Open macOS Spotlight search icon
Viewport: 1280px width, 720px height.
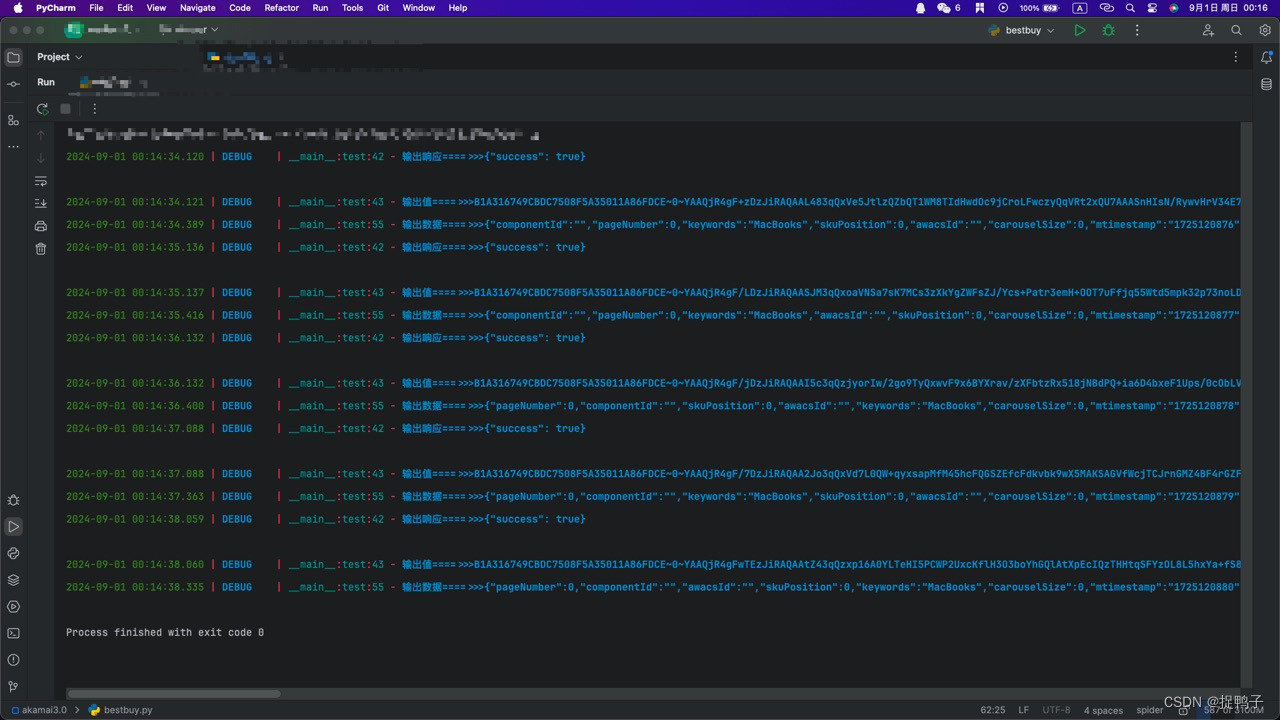tap(1130, 7)
